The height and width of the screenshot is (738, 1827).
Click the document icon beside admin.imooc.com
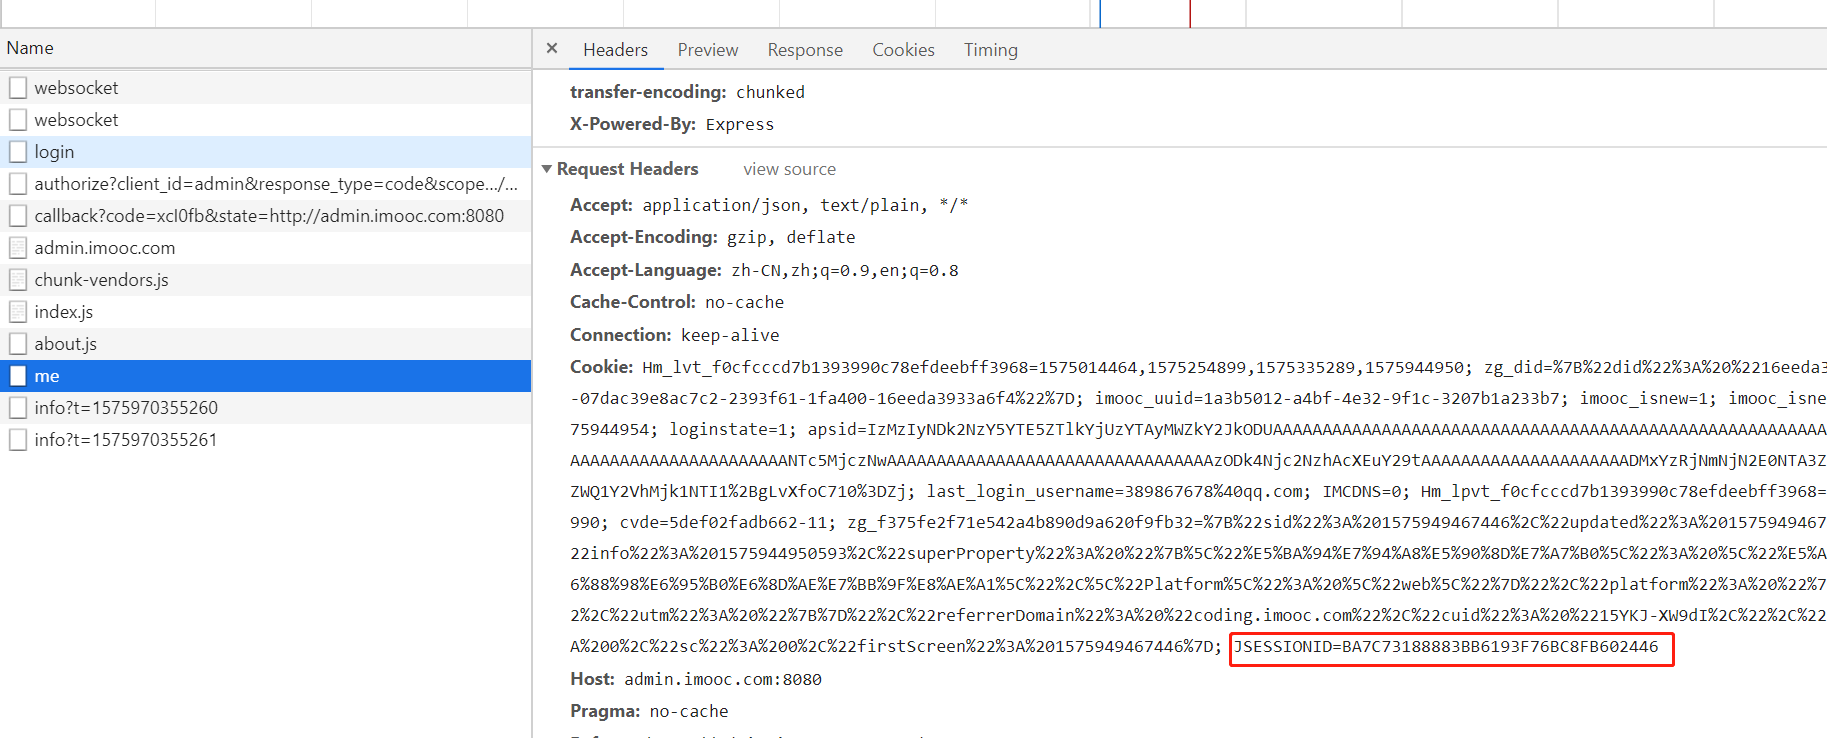[18, 248]
